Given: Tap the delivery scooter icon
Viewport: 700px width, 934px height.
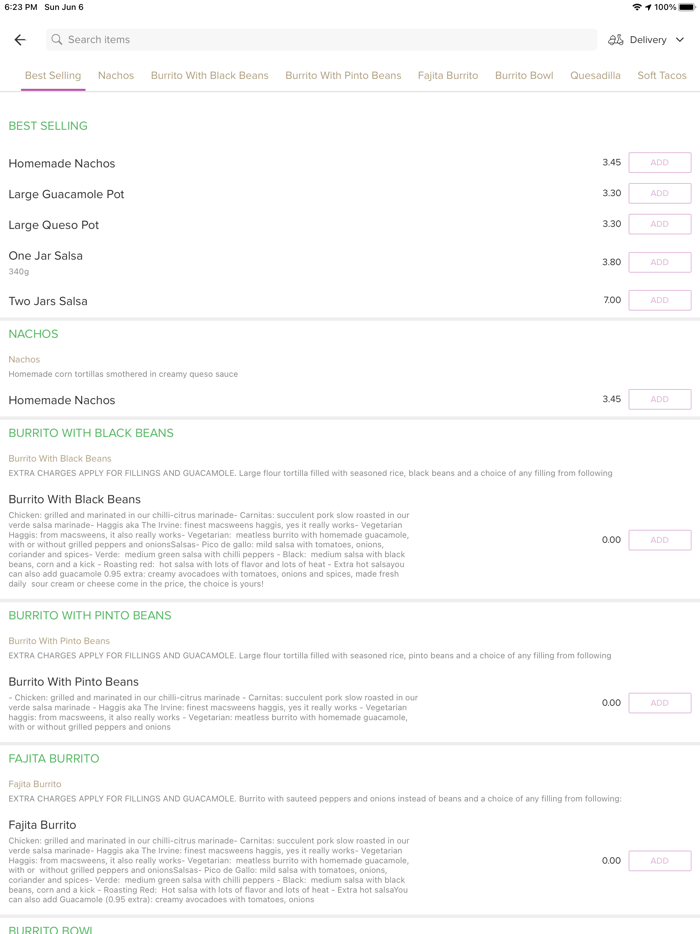Looking at the screenshot, I should pyautogui.click(x=616, y=40).
